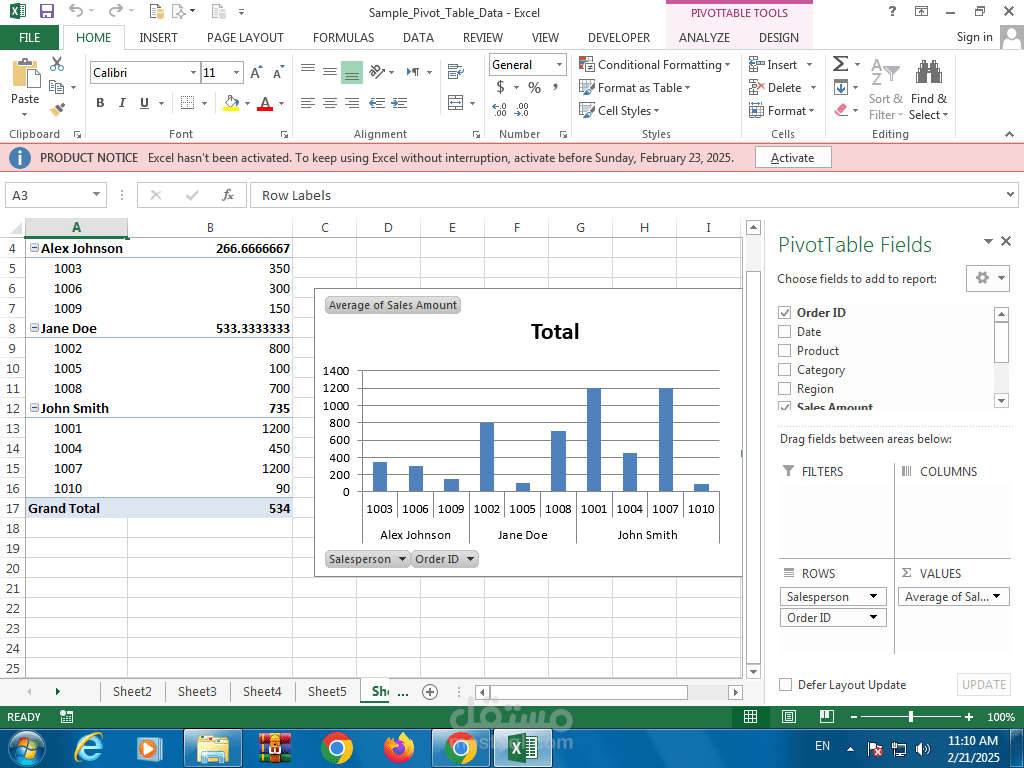Image resolution: width=1024 pixels, height=768 pixels.
Task: Add a new sheet with plus icon
Action: tap(430, 692)
